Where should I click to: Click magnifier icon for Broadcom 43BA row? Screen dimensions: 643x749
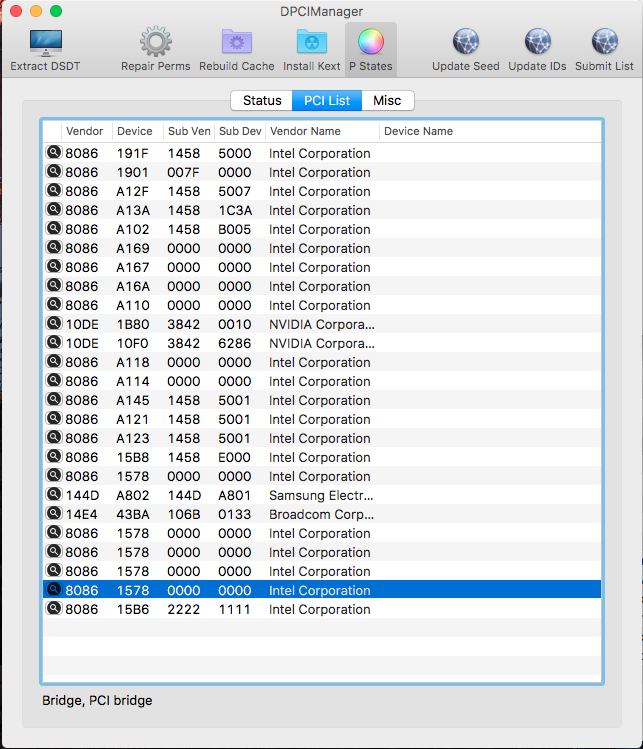[54, 514]
